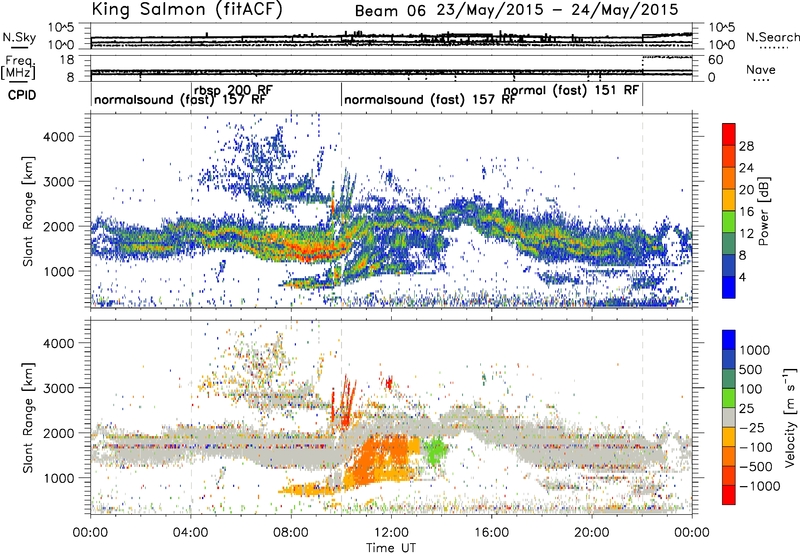The width and height of the screenshot is (800, 554).
Task: Click the 'Beam 06' label in the title
Action: pos(390,11)
